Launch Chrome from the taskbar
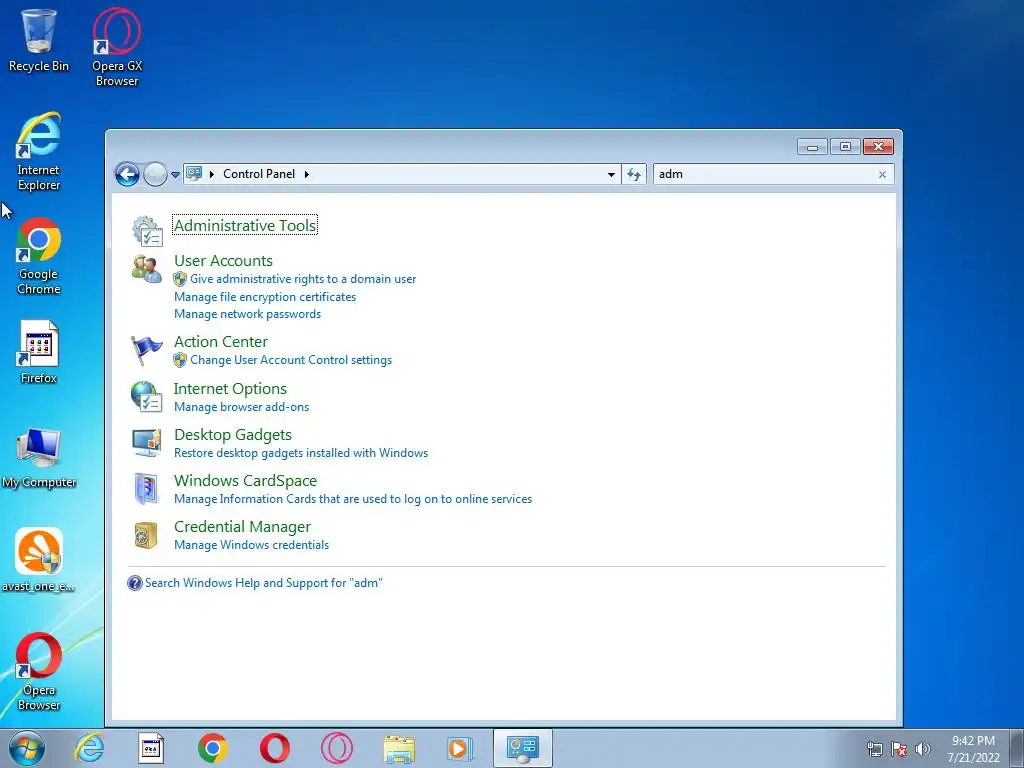Viewport: 1024px width, 768px height. [x=212, y=748]
